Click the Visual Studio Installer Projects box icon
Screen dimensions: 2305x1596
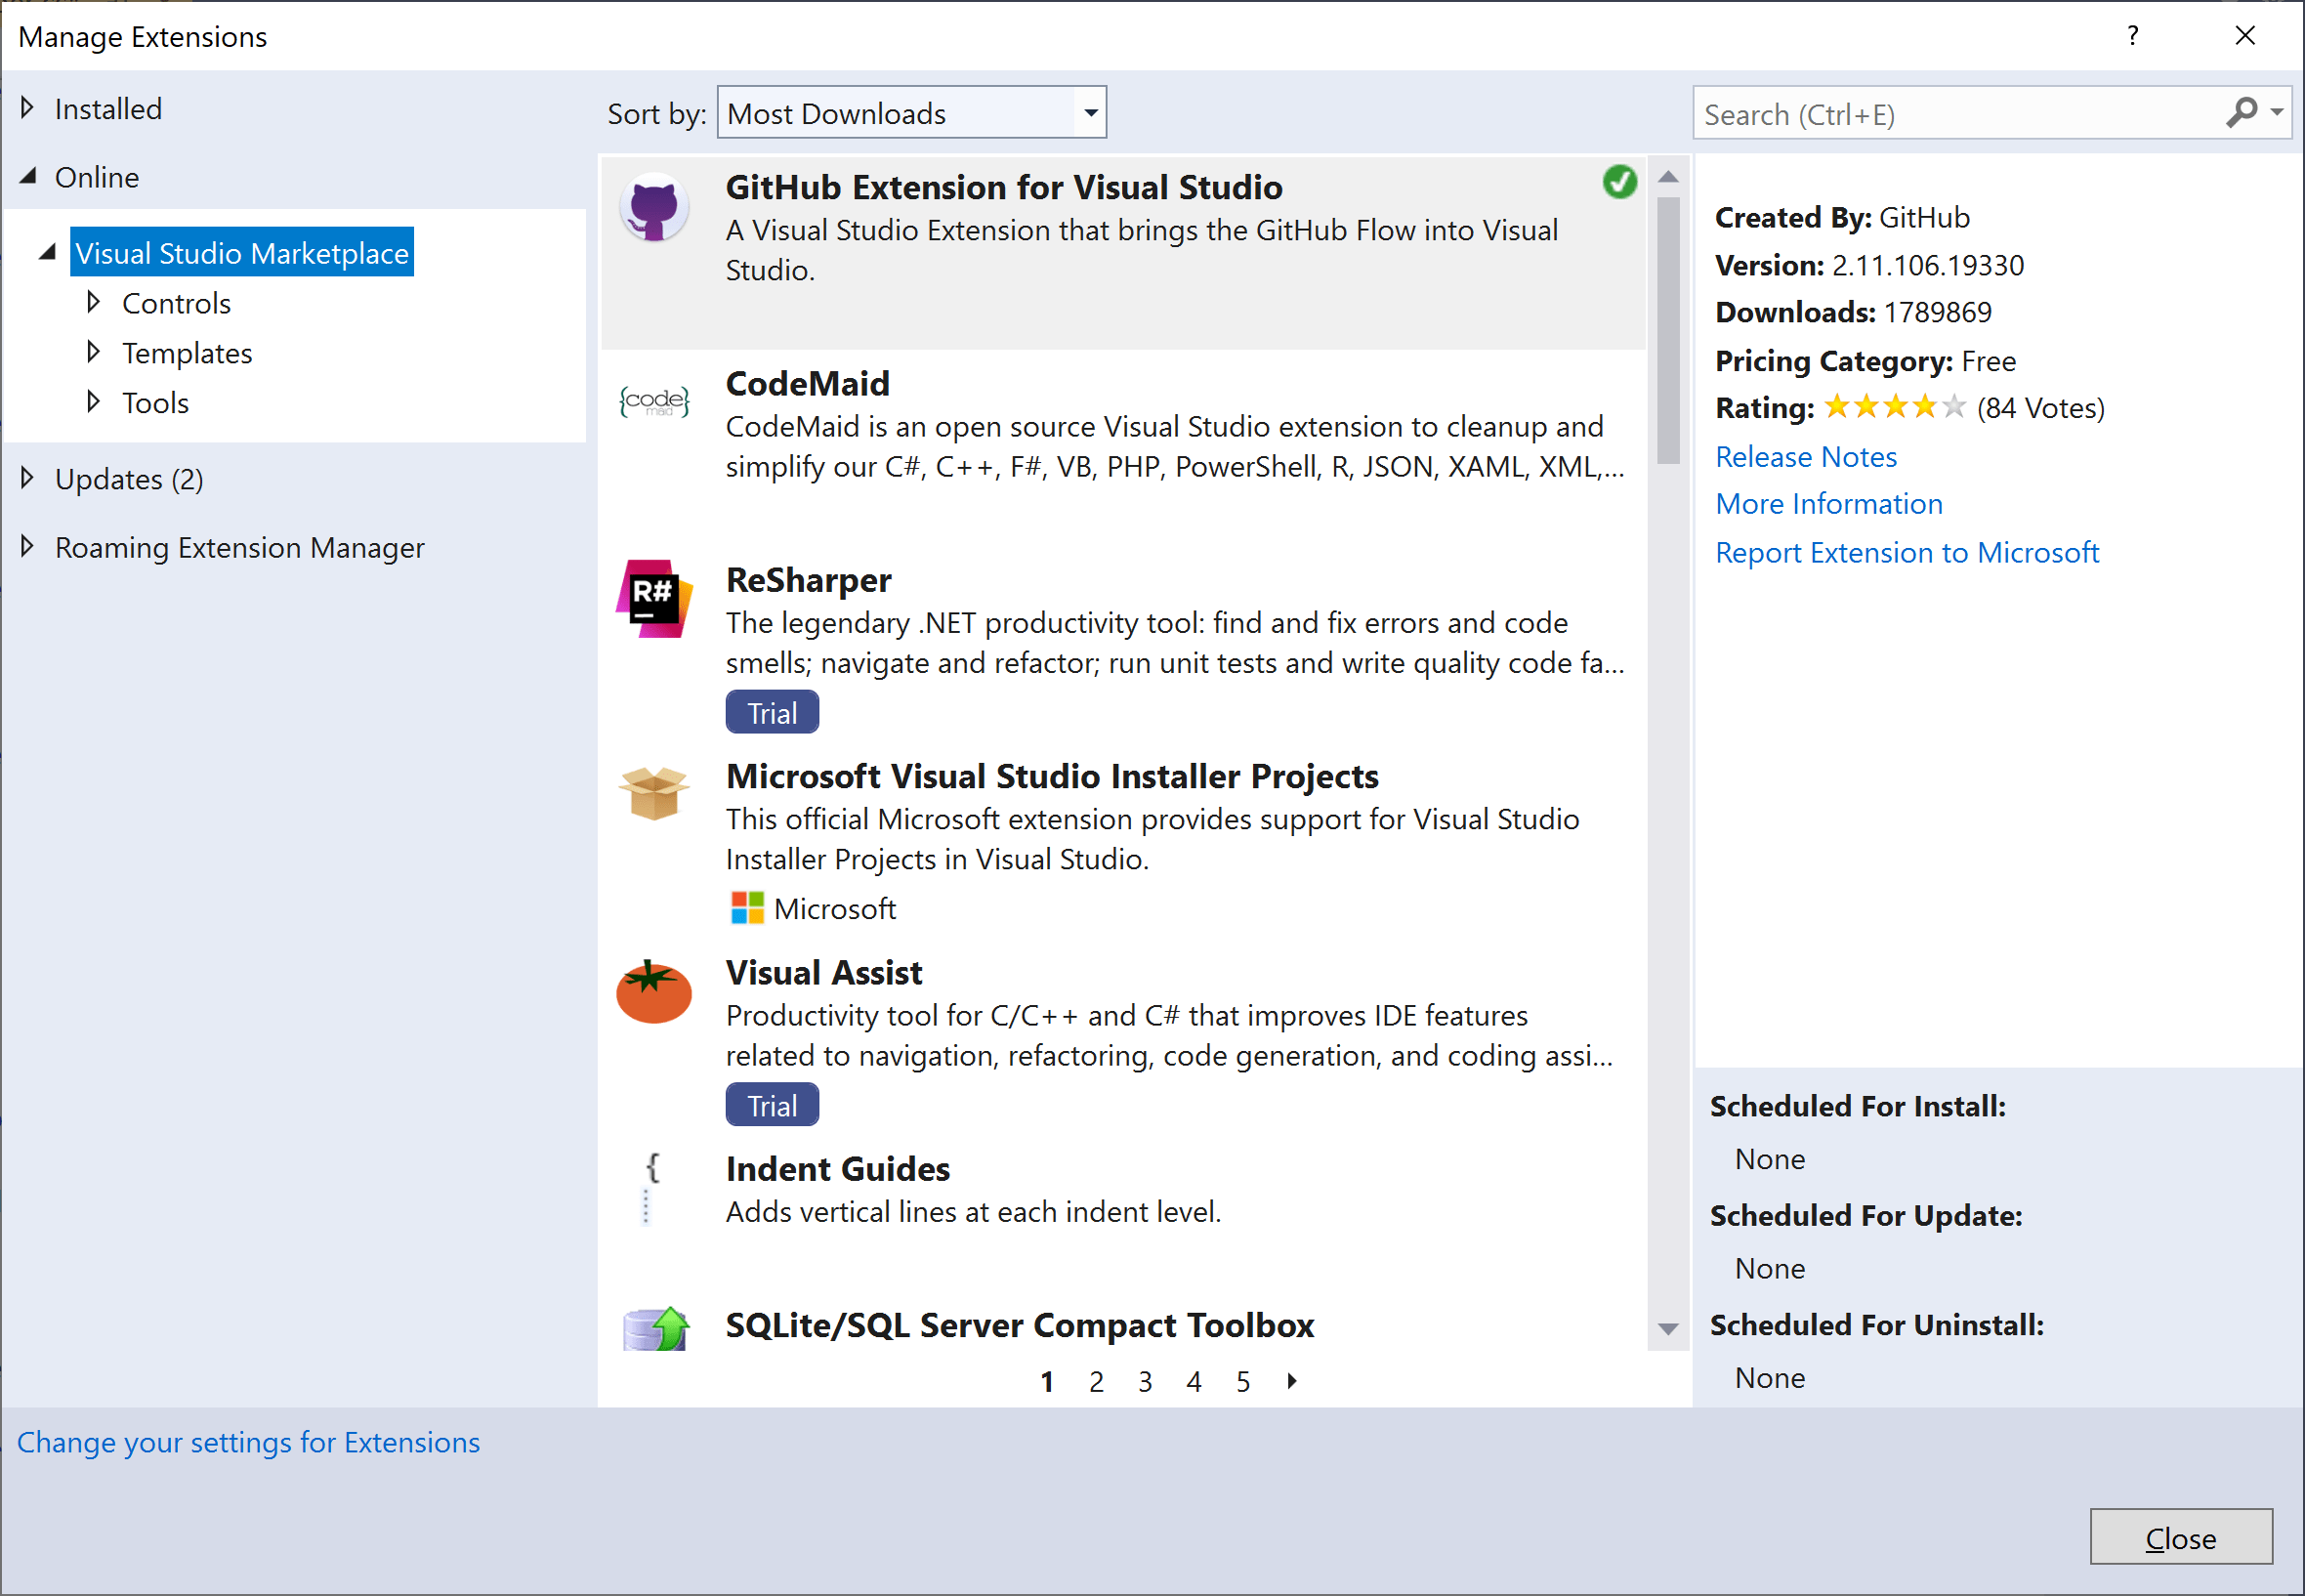coord(654,793)
